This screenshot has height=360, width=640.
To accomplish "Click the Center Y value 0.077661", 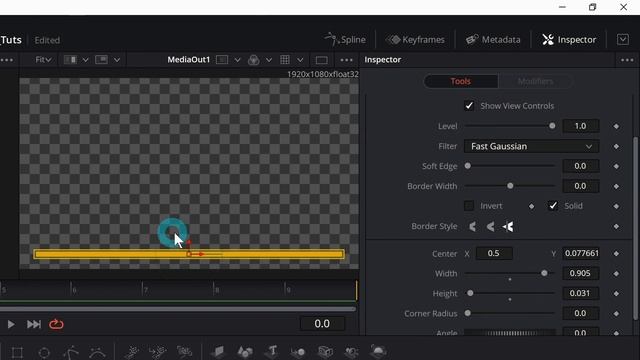I will [x=581, y=253].
